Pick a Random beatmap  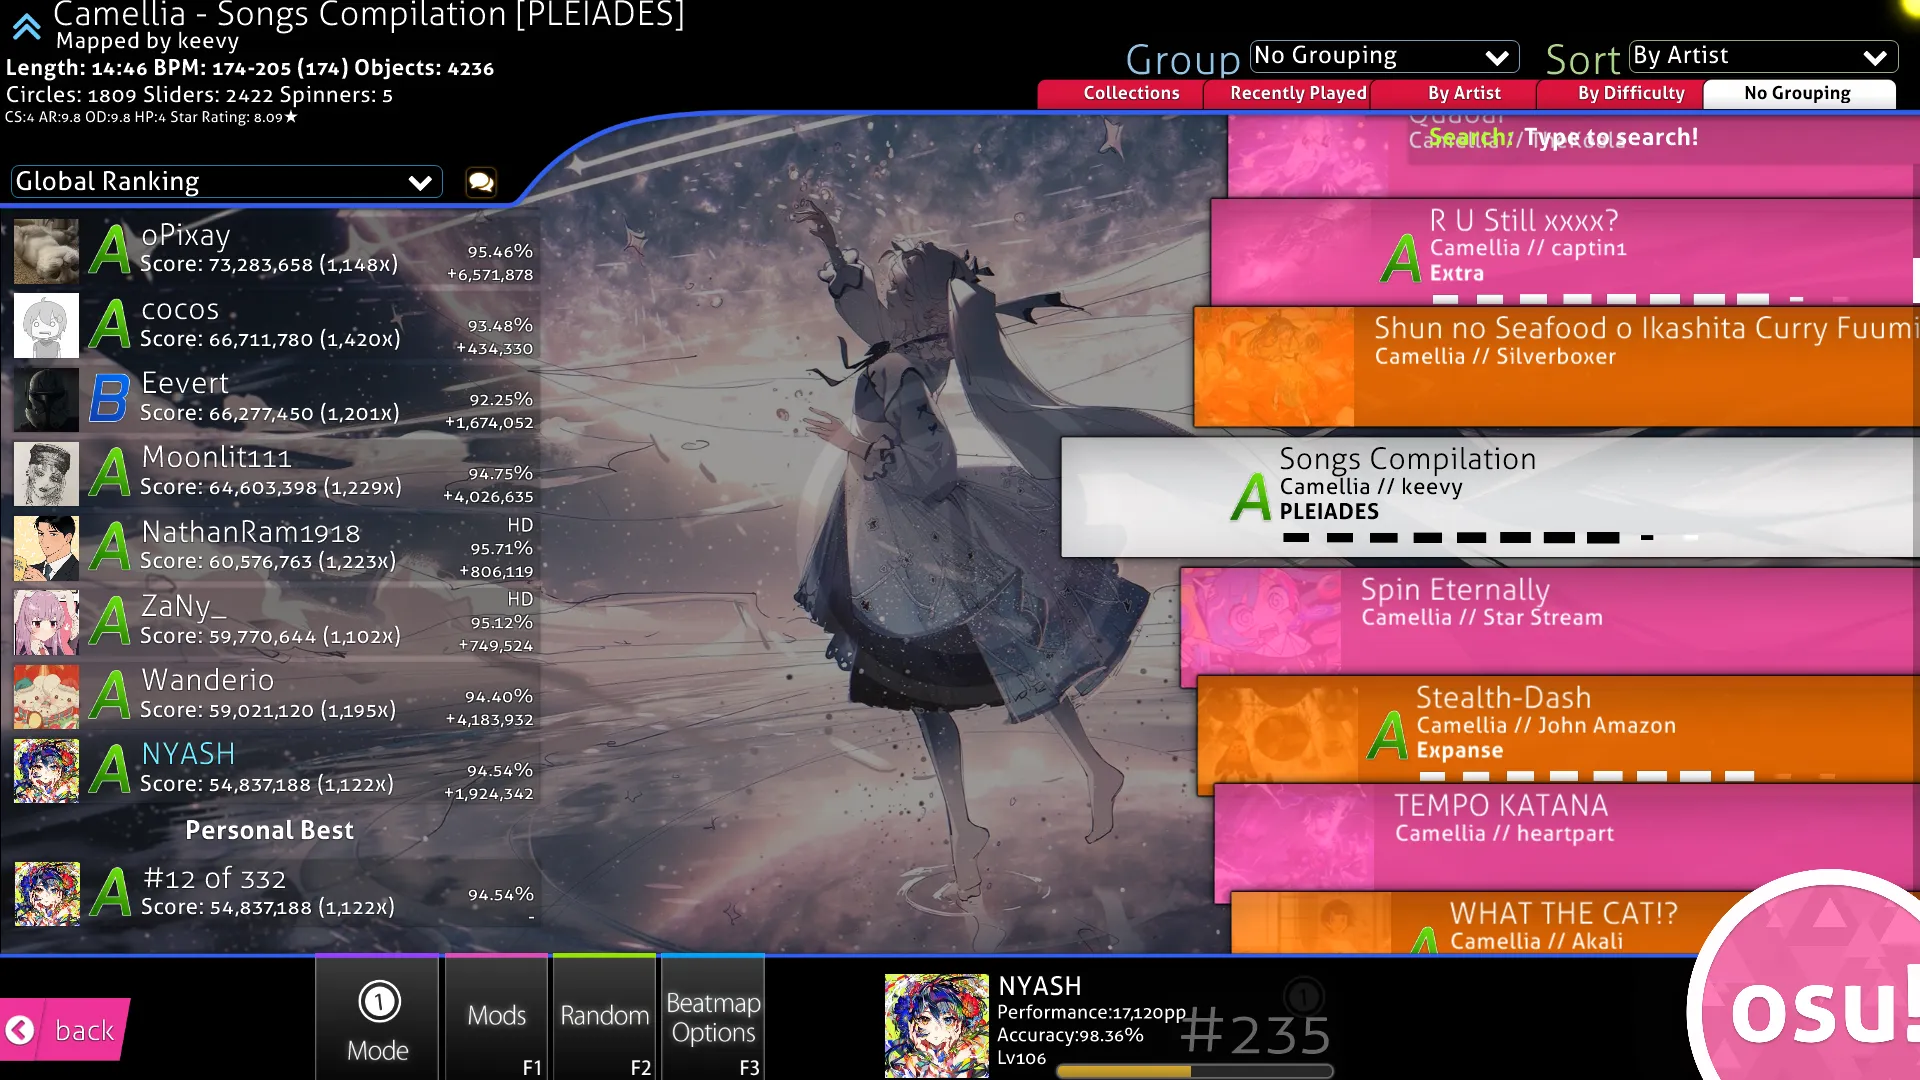(x=605, y=1018)
